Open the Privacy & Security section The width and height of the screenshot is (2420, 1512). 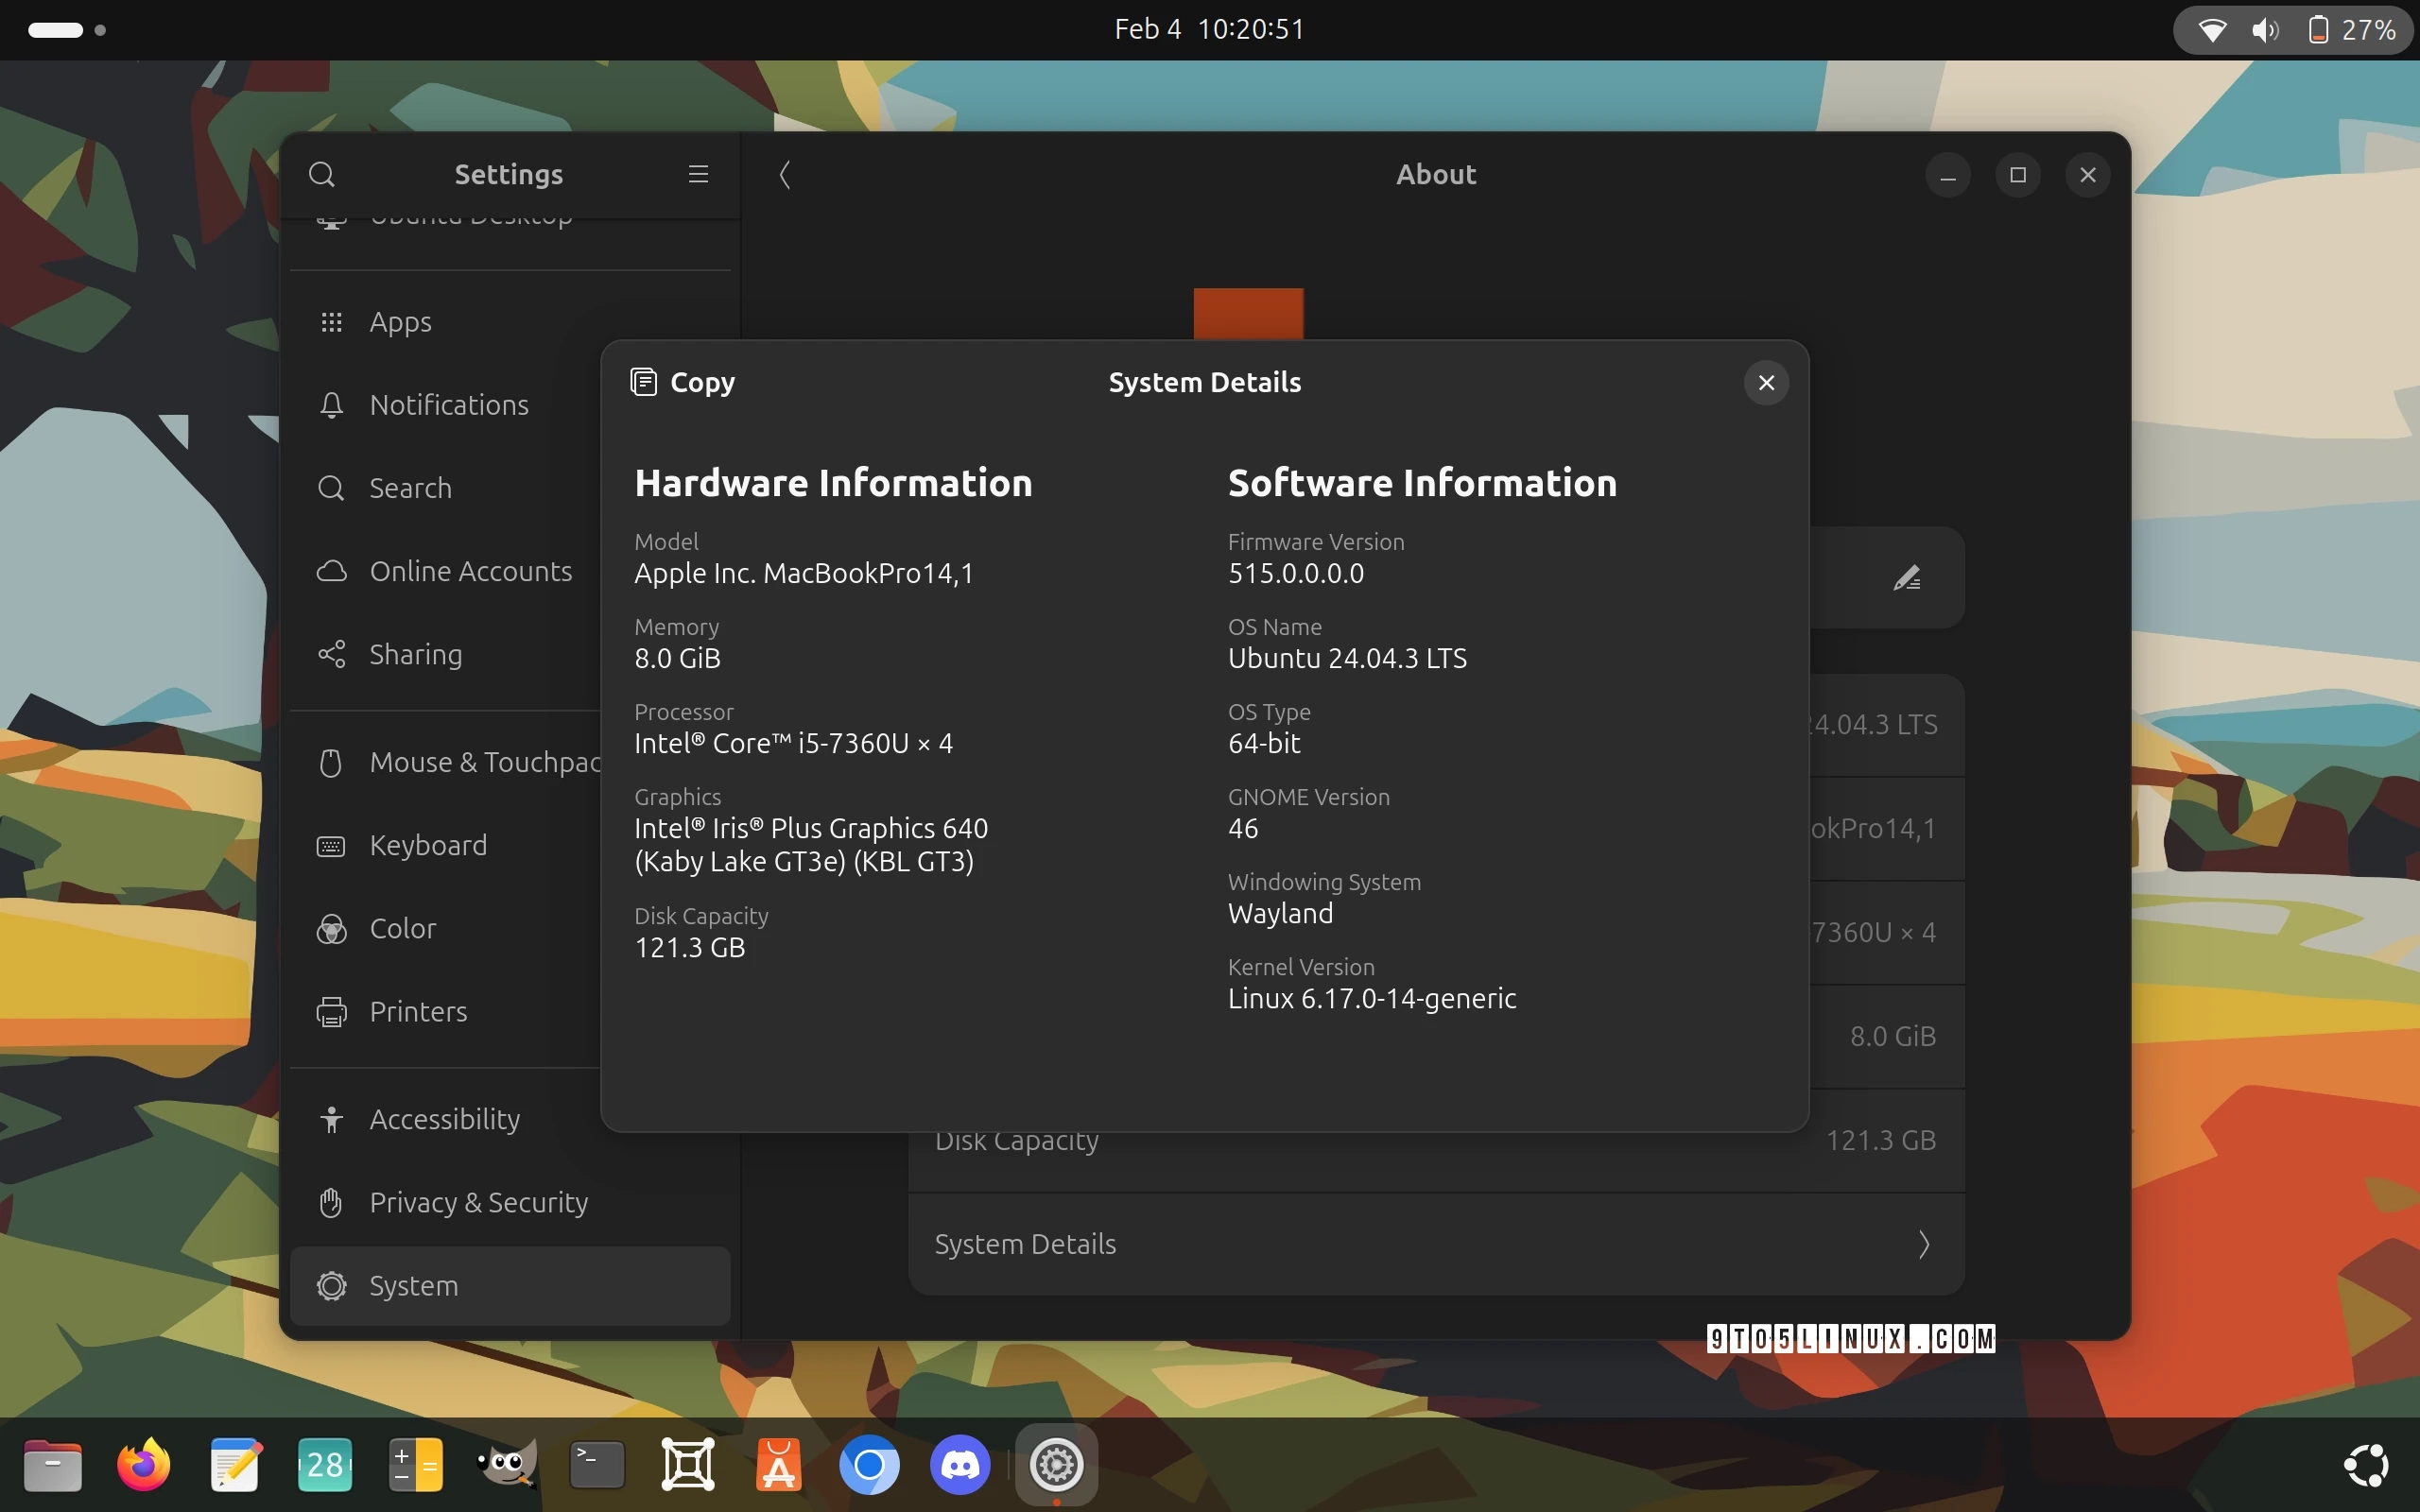(x=478, y=1202)
